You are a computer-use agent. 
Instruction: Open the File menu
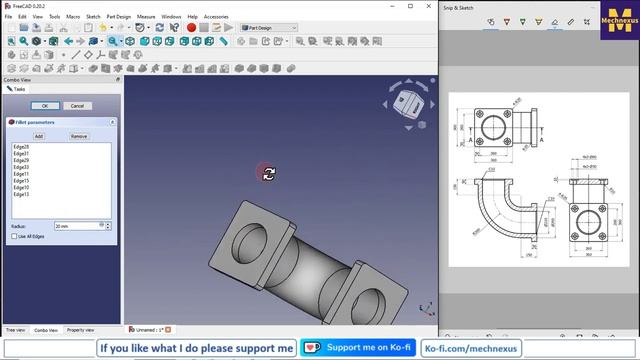coord(8,17)
